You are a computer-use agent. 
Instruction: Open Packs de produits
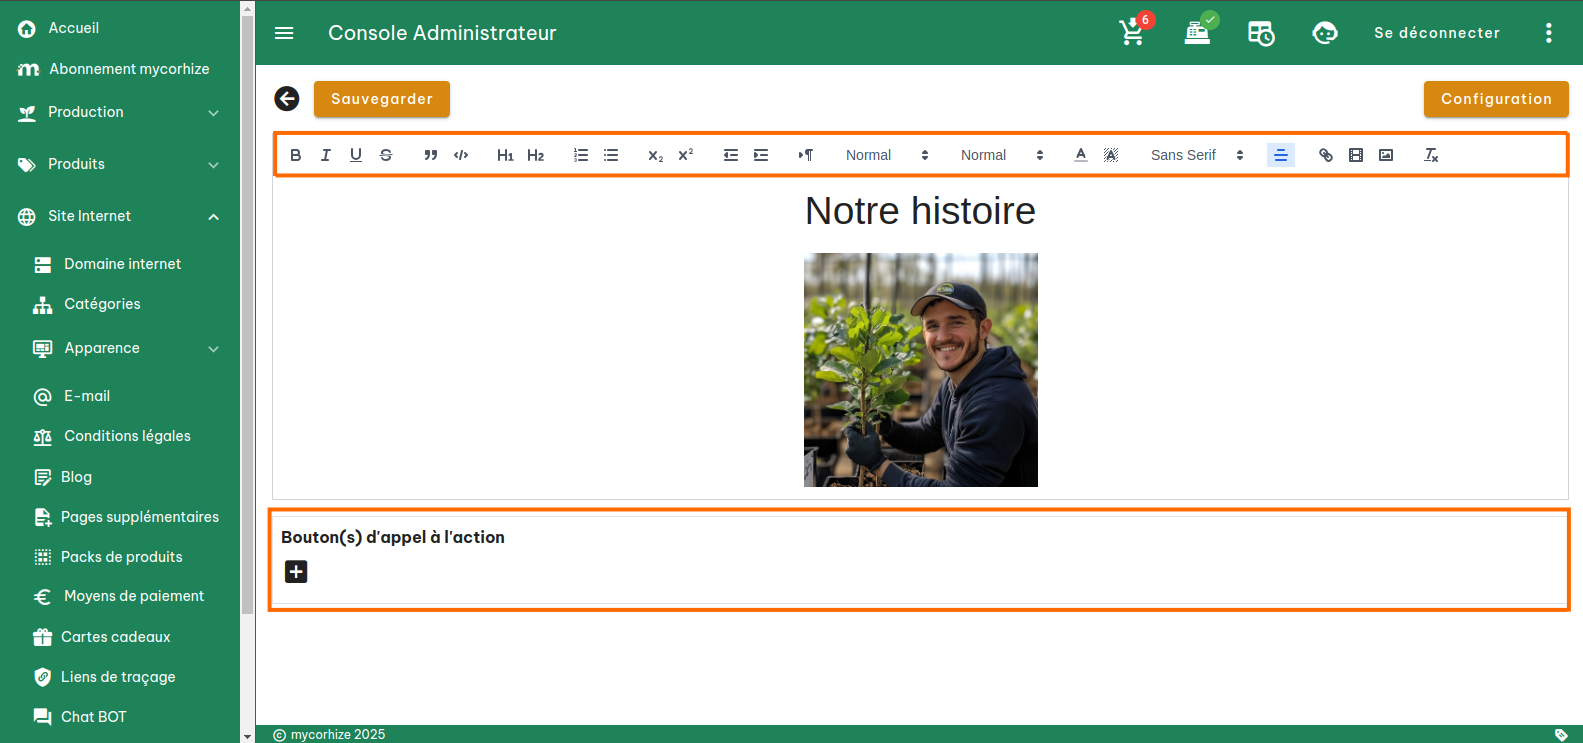(x=120, y=557)
